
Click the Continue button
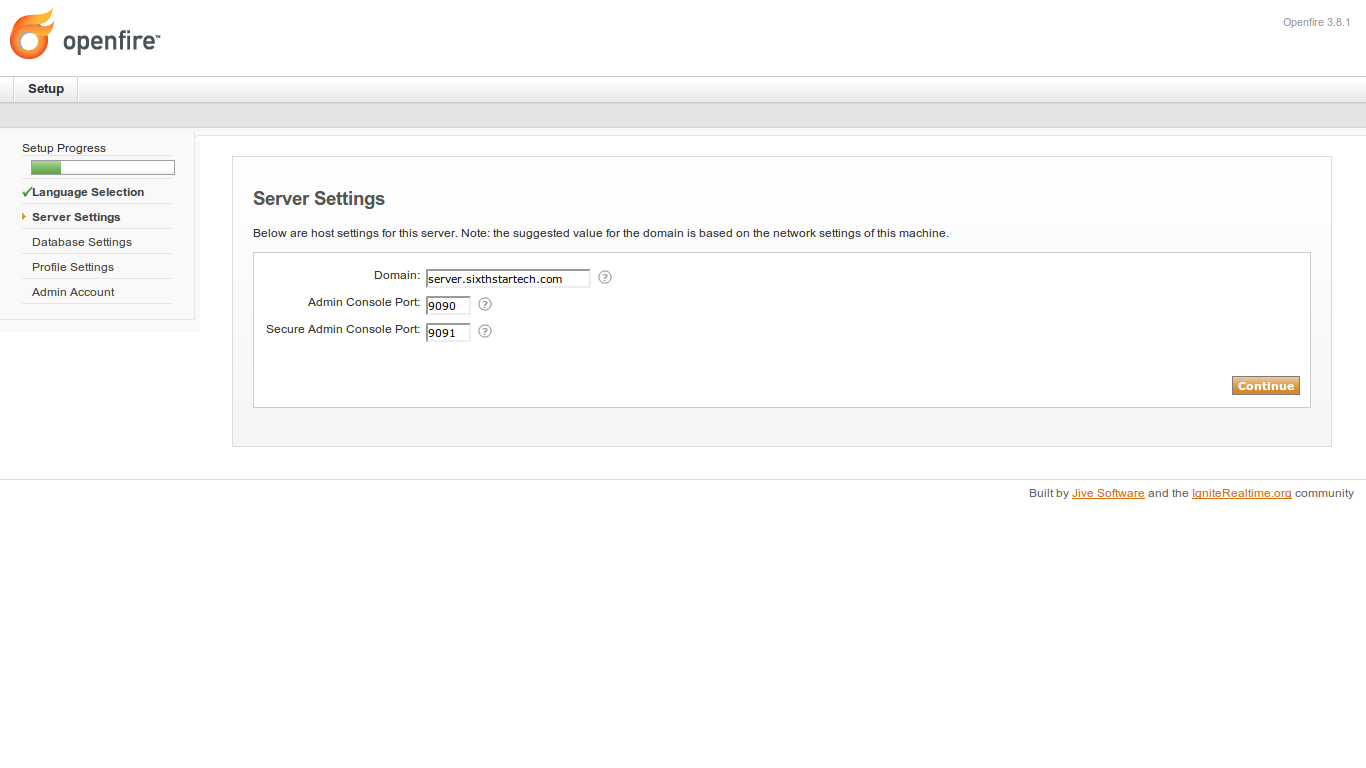[1266, 386]
